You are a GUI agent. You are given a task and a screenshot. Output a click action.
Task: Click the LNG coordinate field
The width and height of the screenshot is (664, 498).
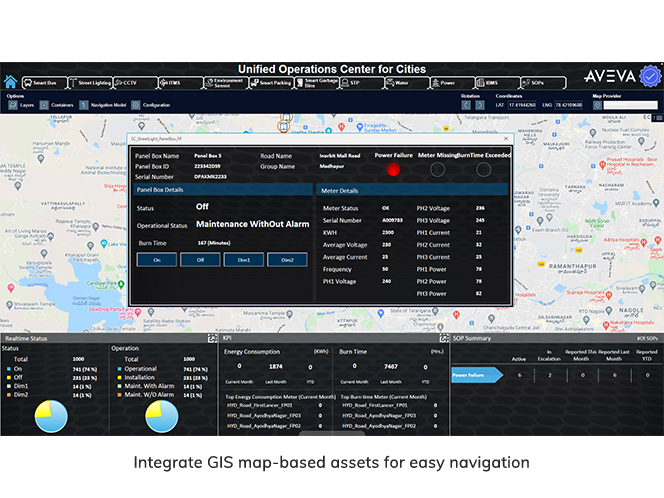coord(568,105)
